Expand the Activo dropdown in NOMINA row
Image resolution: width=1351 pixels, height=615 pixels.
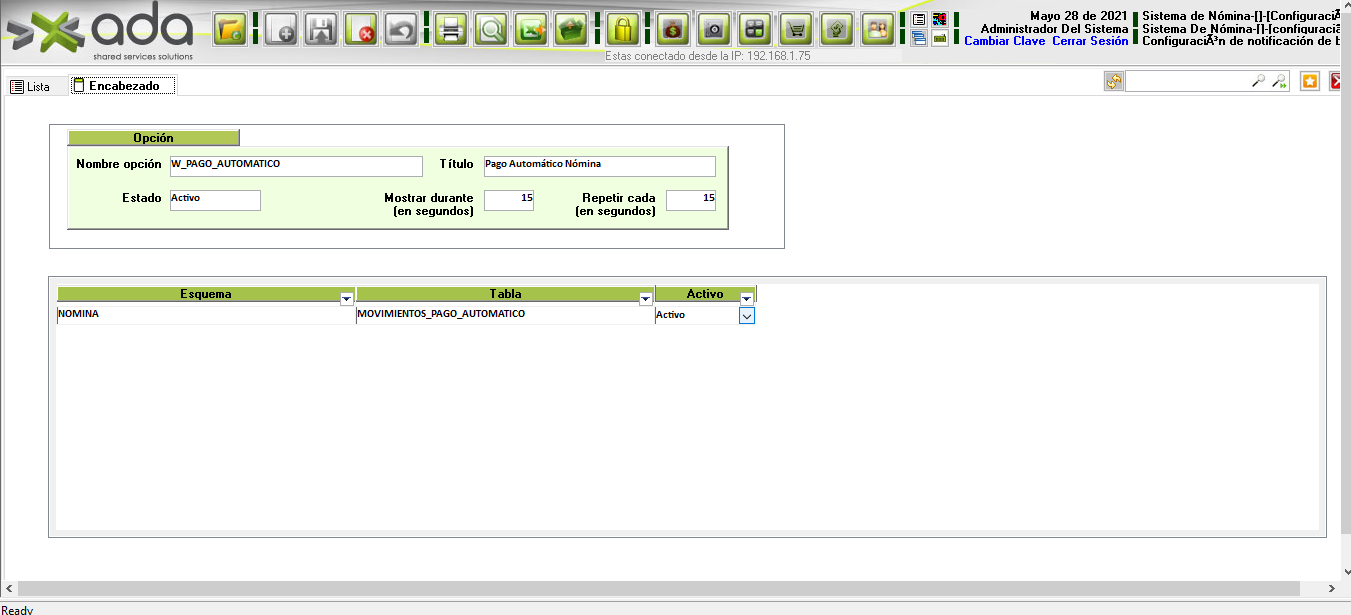(746, 315)
